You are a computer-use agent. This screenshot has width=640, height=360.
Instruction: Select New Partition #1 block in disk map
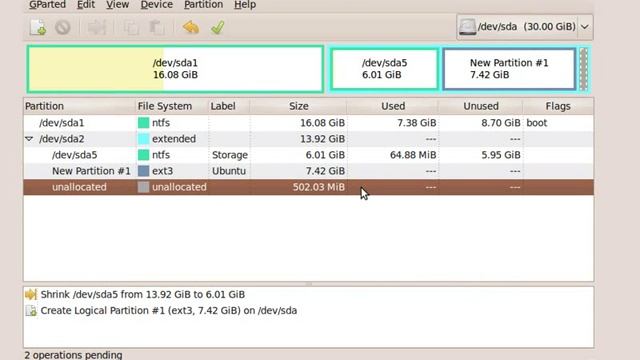[509, 69]
